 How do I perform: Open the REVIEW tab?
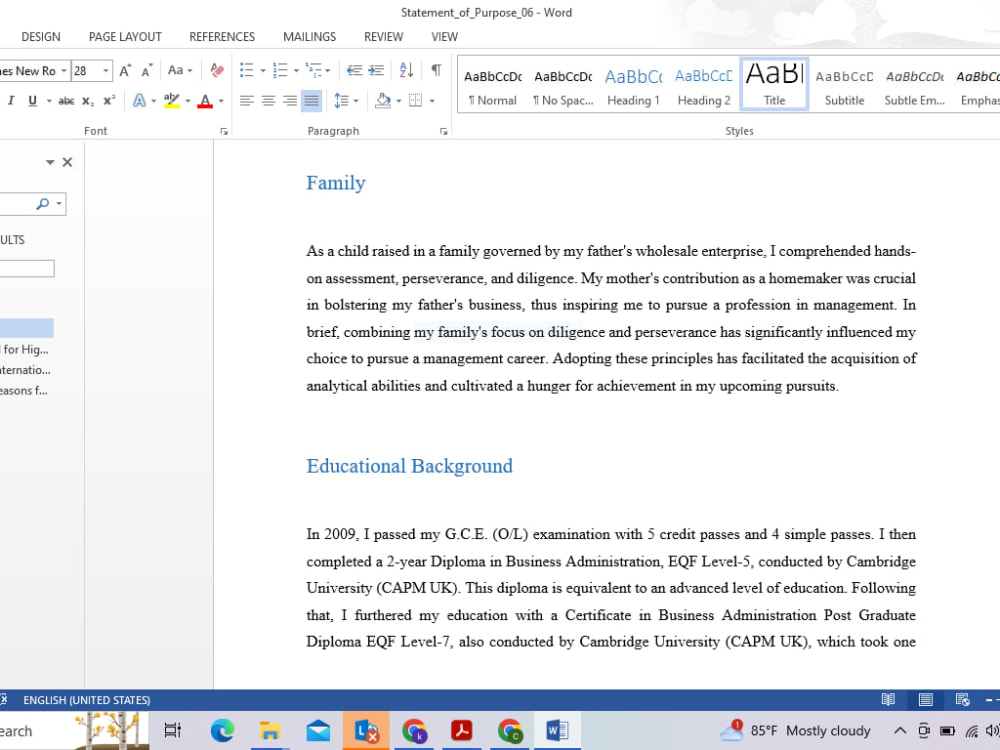[x=383, y=37]
